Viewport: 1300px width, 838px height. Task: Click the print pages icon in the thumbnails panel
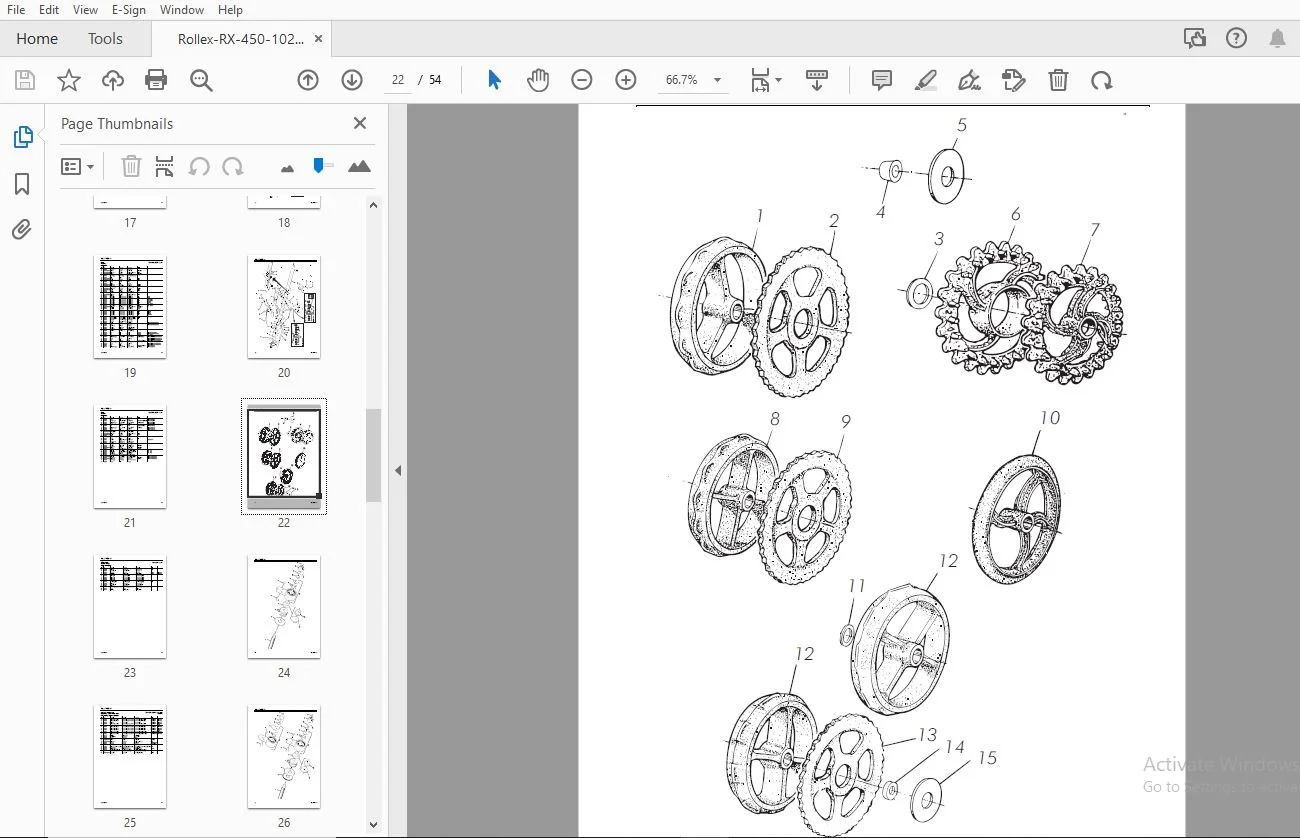pyautogui.click(x=165, y=167)
